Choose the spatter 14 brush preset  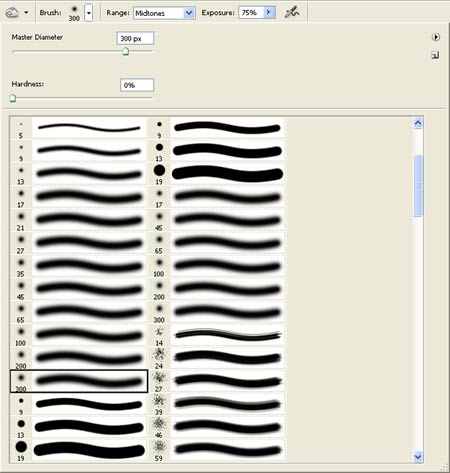tap(217, 335)
